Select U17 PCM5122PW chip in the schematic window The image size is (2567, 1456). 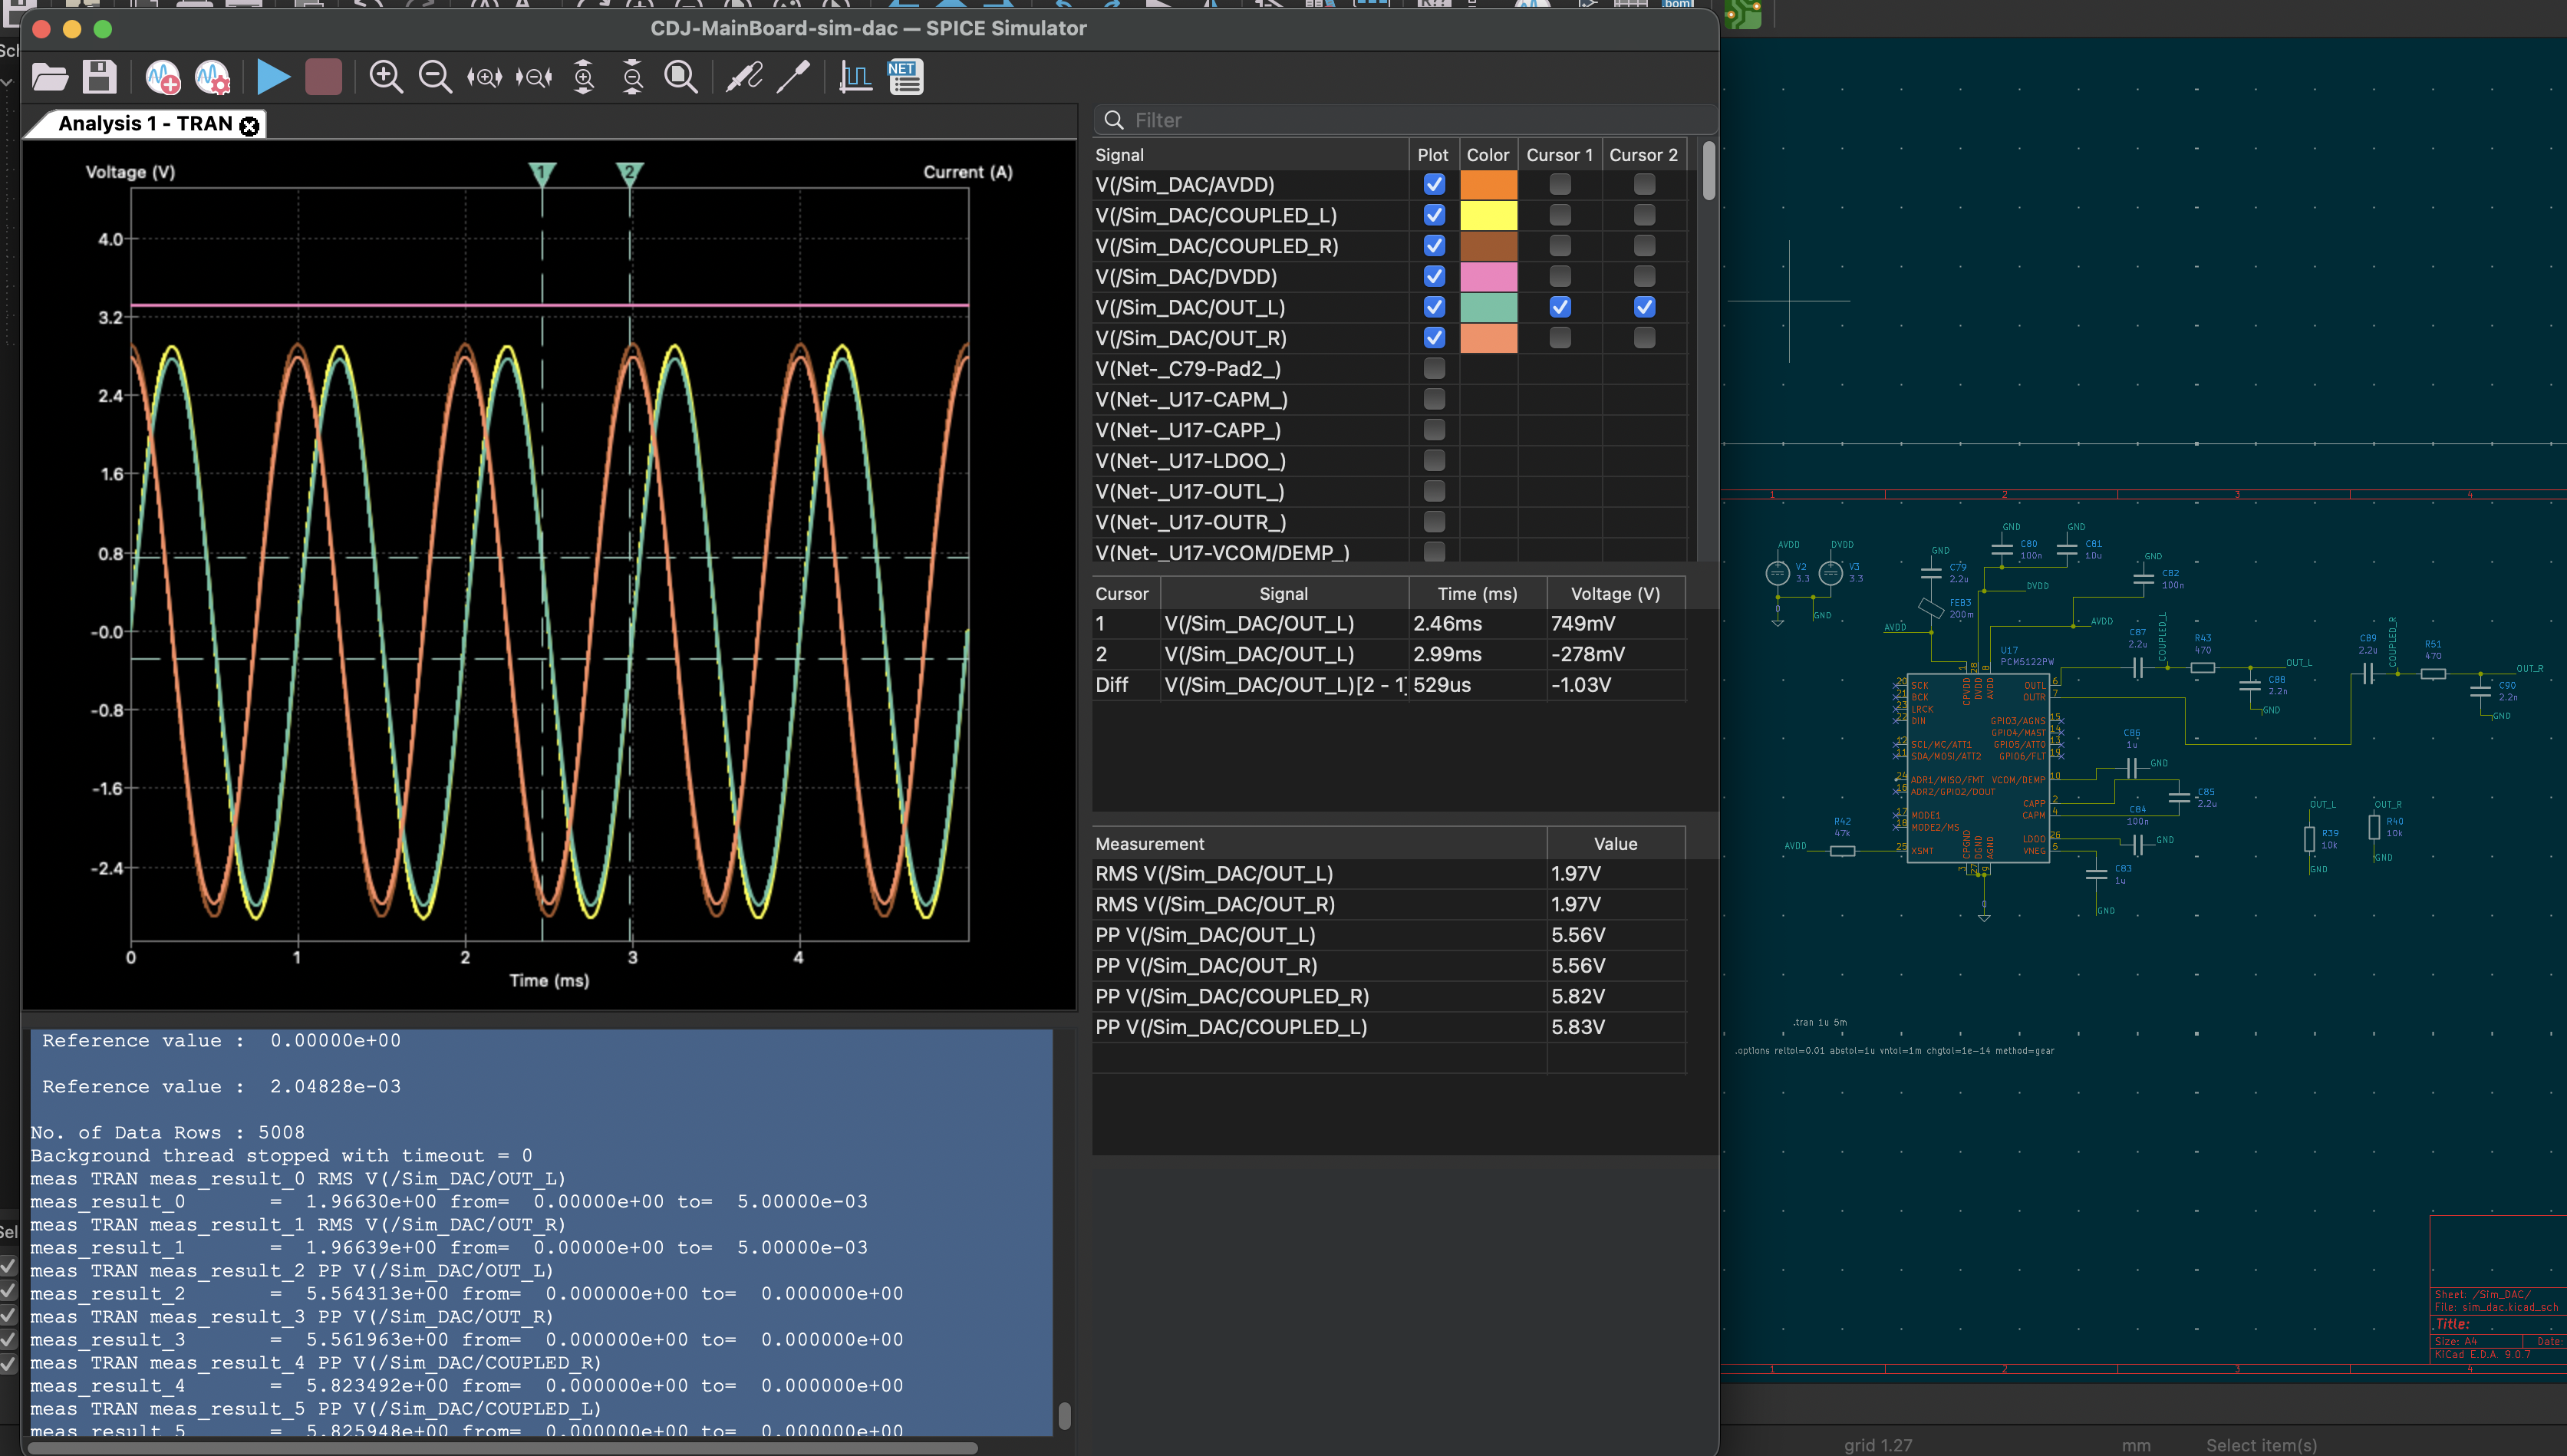[1977, 767]
